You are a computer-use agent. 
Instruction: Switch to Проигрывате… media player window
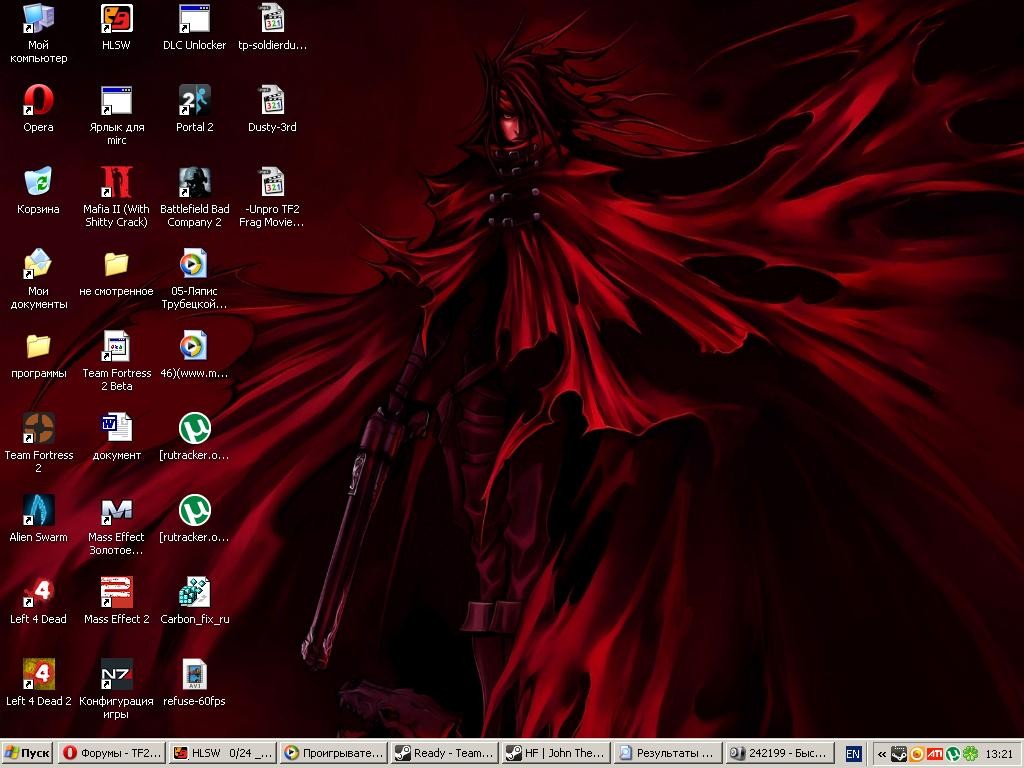point(334,753)
